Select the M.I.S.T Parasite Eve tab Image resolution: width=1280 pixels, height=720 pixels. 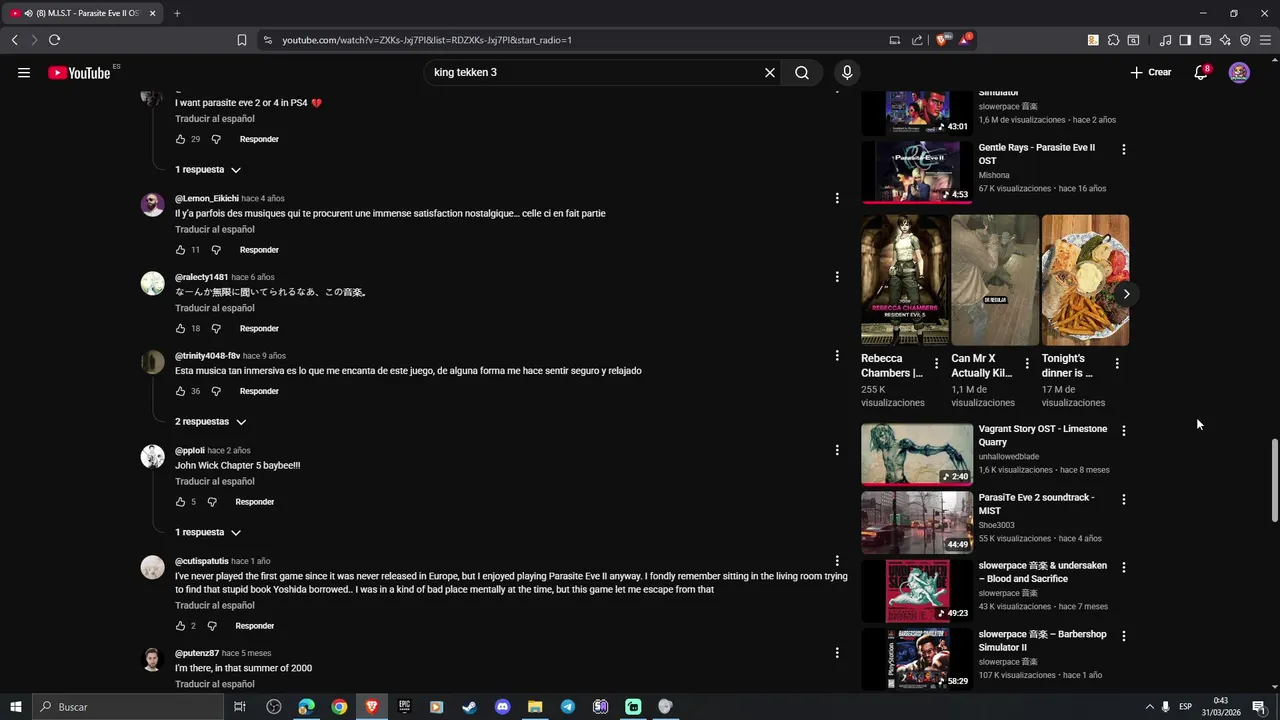[x=82, y=13]
